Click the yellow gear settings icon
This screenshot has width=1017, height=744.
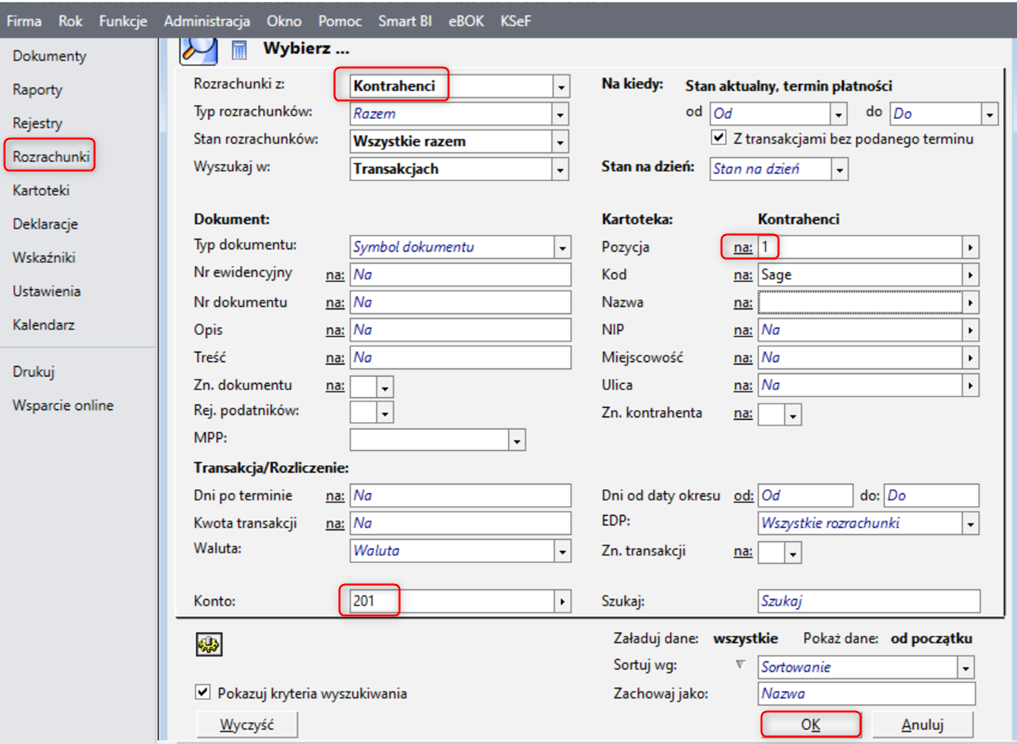tap(209, 644)
